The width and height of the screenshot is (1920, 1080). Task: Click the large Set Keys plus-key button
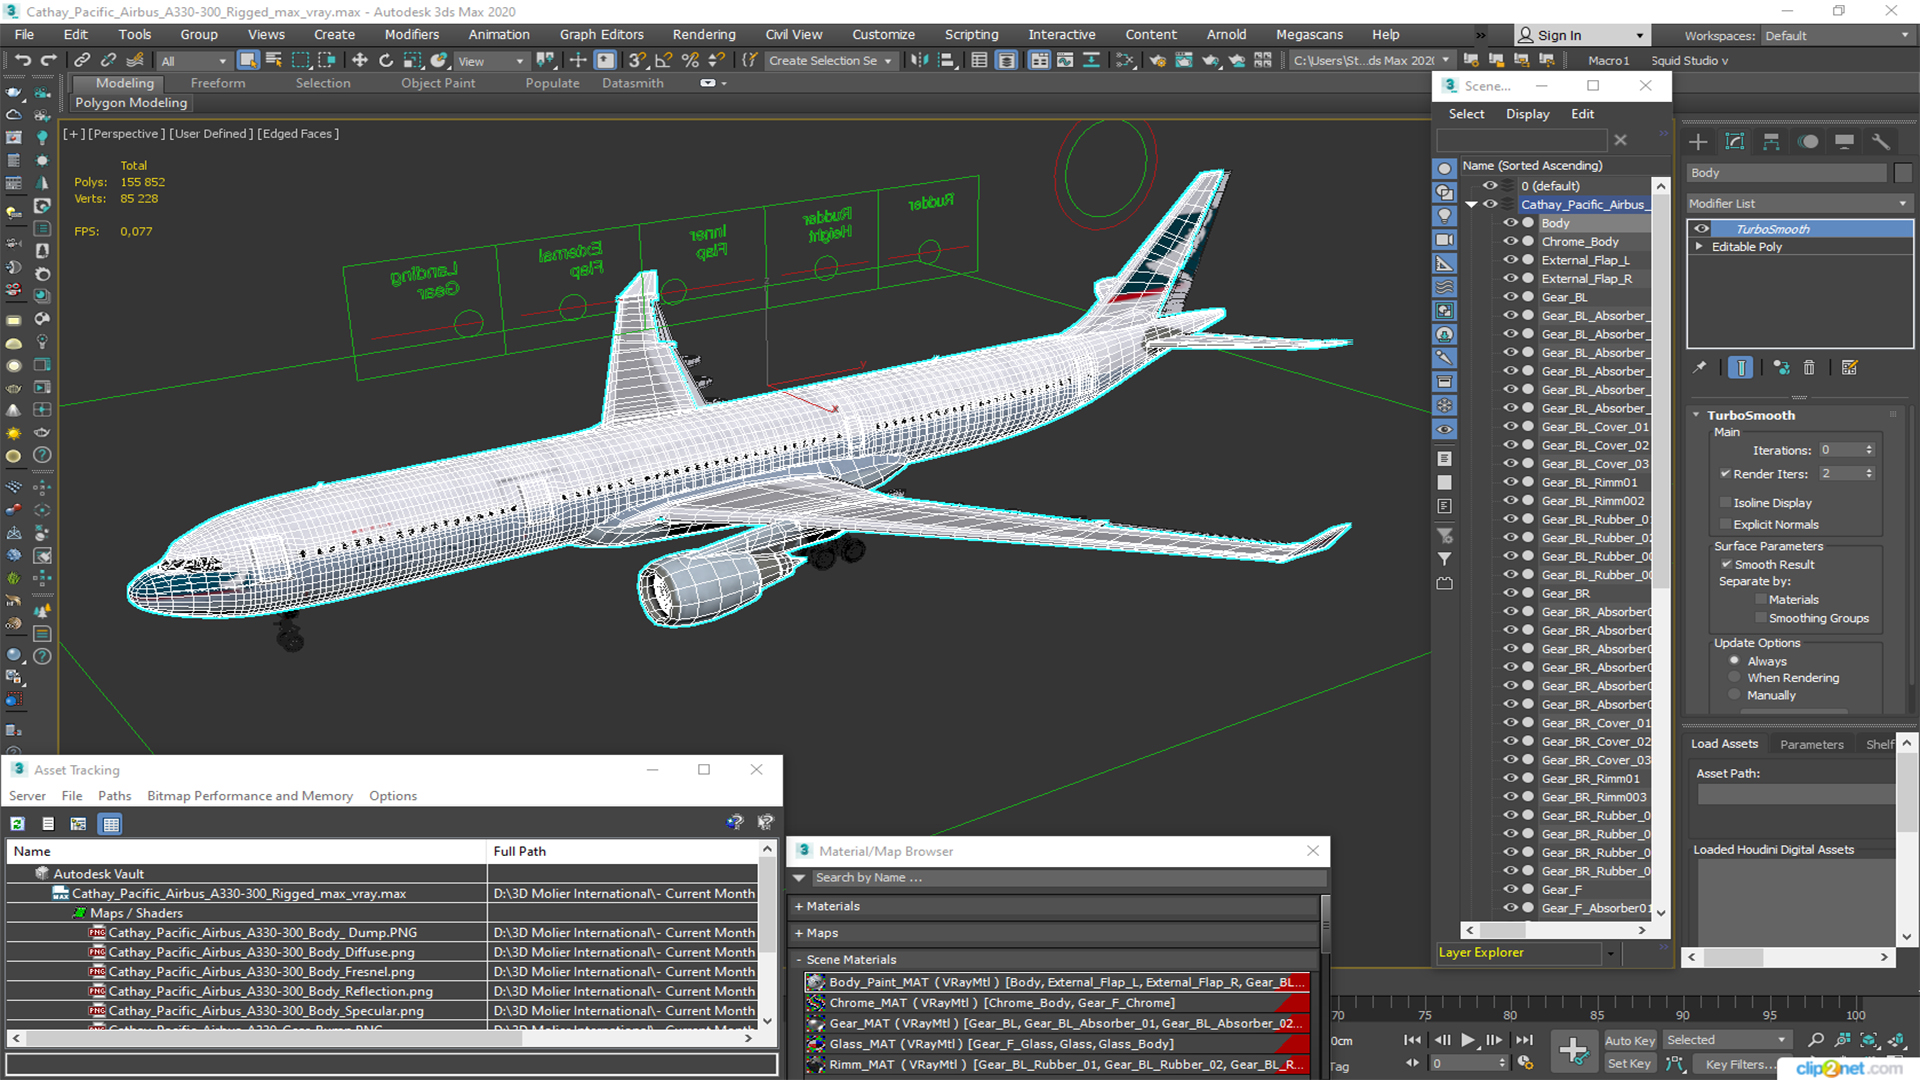pyautogui.click(x=1573, y=1051)
